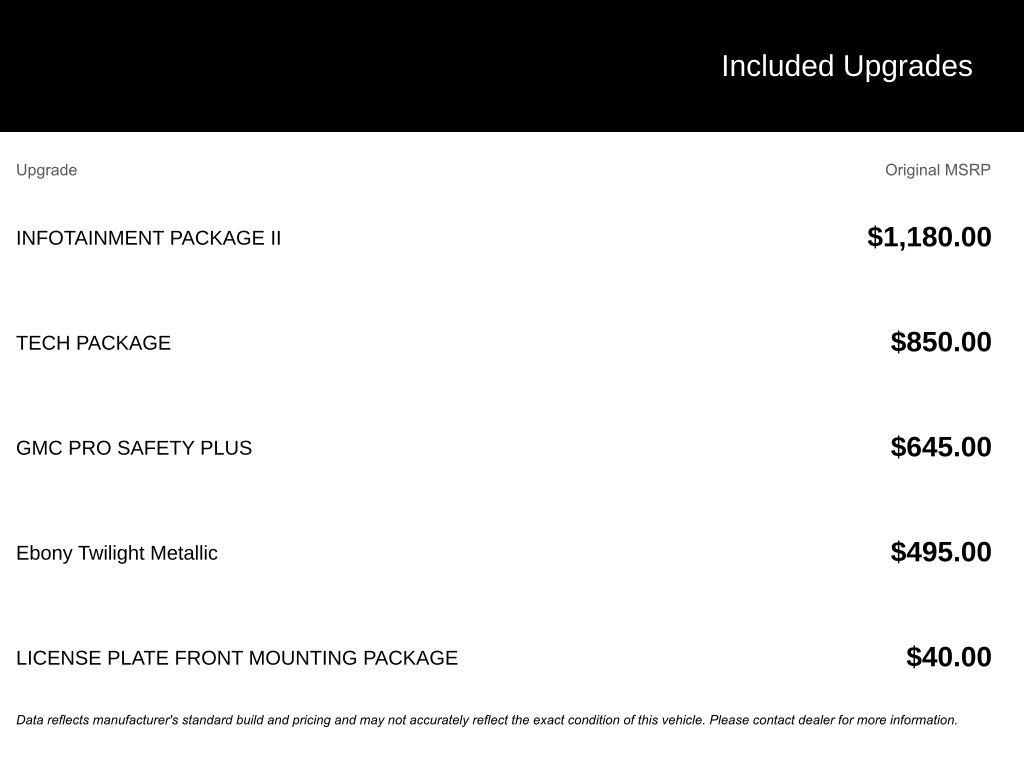Click the INFOTAINMENT PACKAGE II upgrade name

[148, 238]
